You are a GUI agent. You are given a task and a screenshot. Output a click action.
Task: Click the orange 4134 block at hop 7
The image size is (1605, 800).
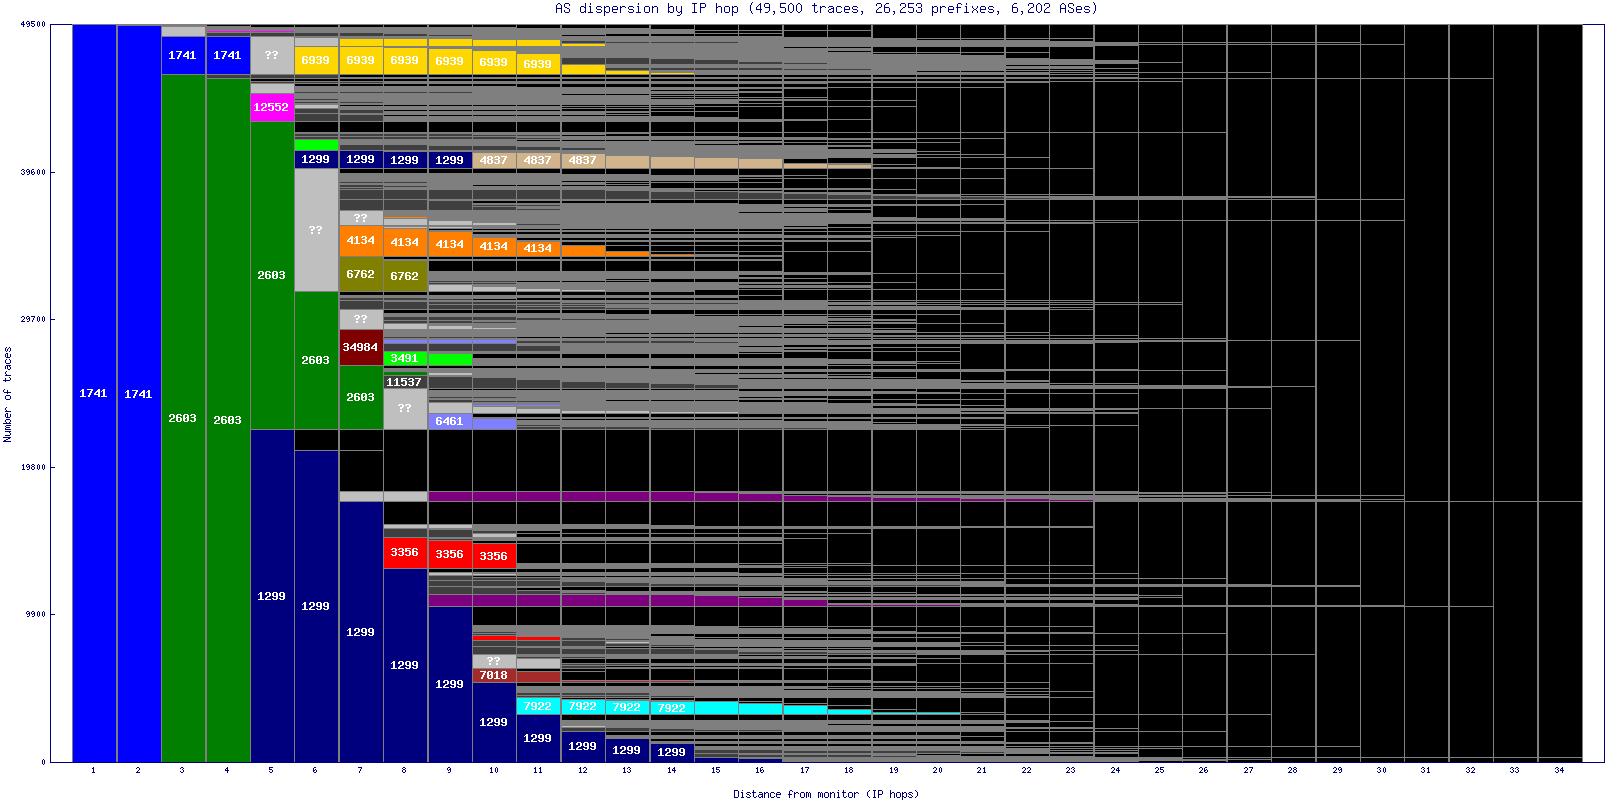click(x=360, y=240)
